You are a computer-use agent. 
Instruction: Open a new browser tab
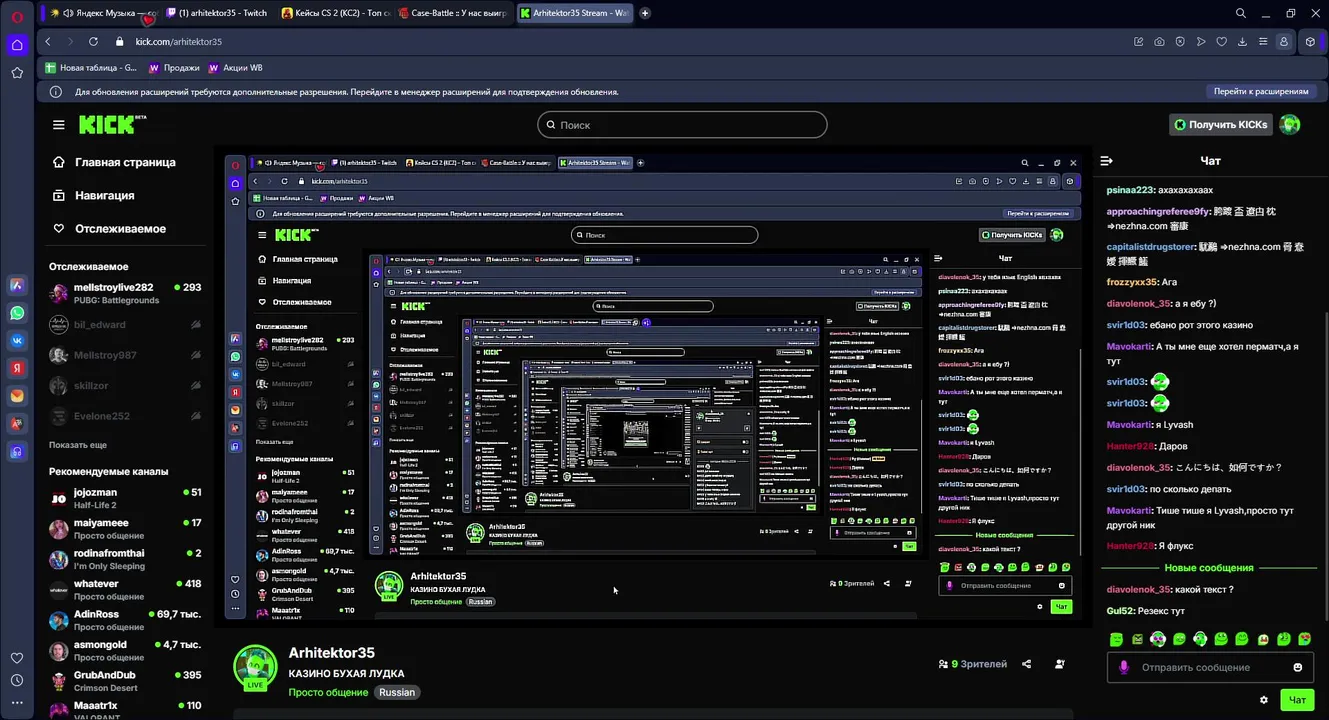click(x=645, y=13)
